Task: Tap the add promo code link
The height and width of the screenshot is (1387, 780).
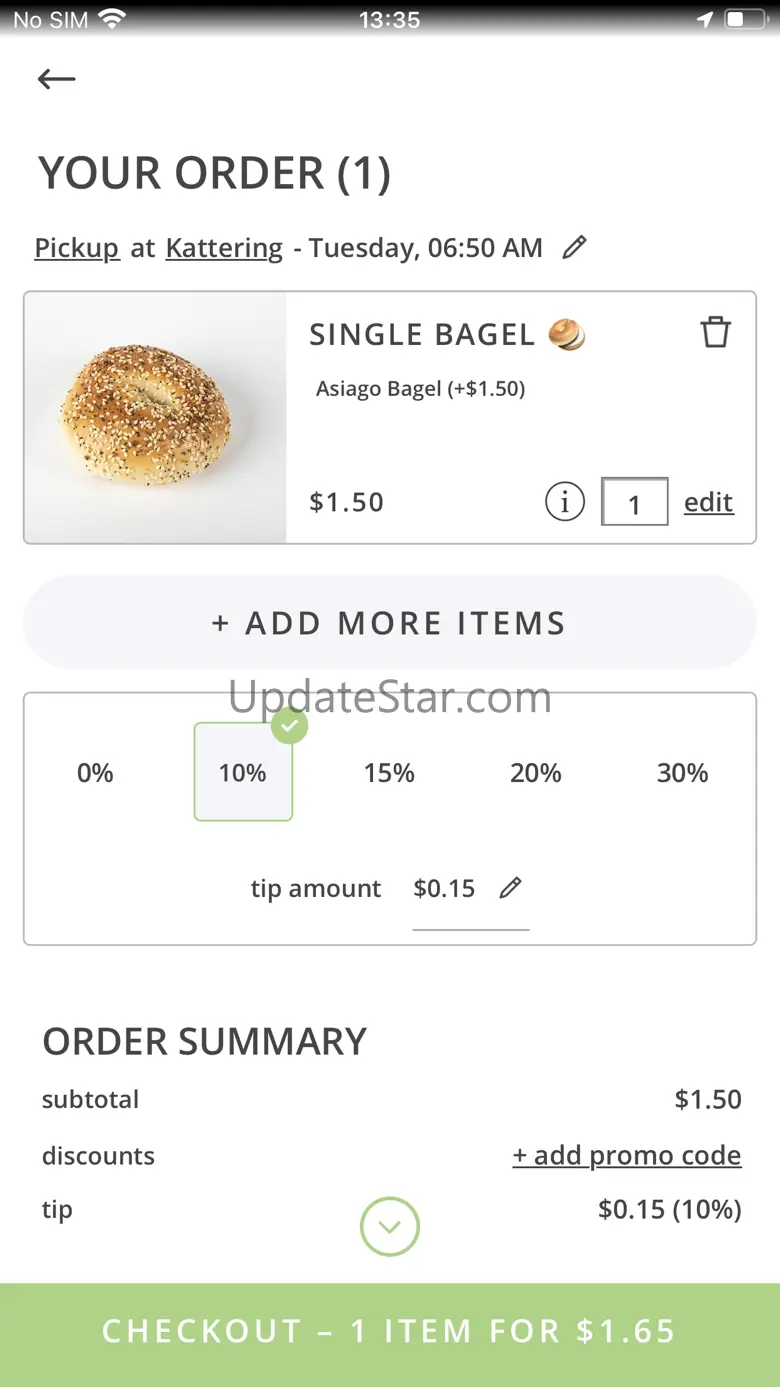Action: [x=627, y=1156]
